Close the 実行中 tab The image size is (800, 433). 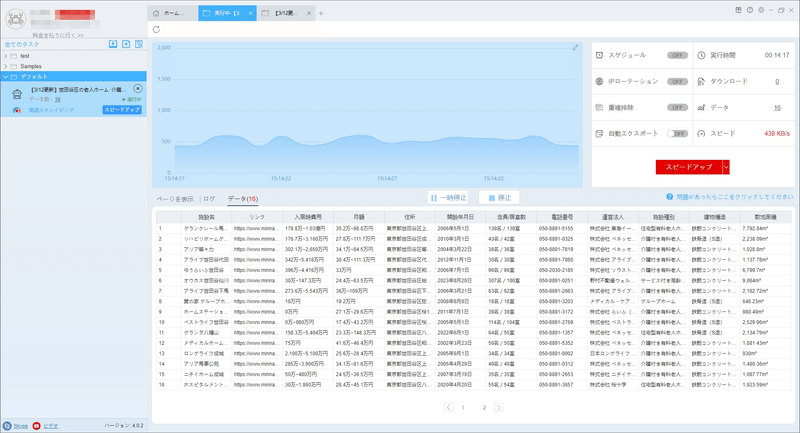click(x=251, y=13)
